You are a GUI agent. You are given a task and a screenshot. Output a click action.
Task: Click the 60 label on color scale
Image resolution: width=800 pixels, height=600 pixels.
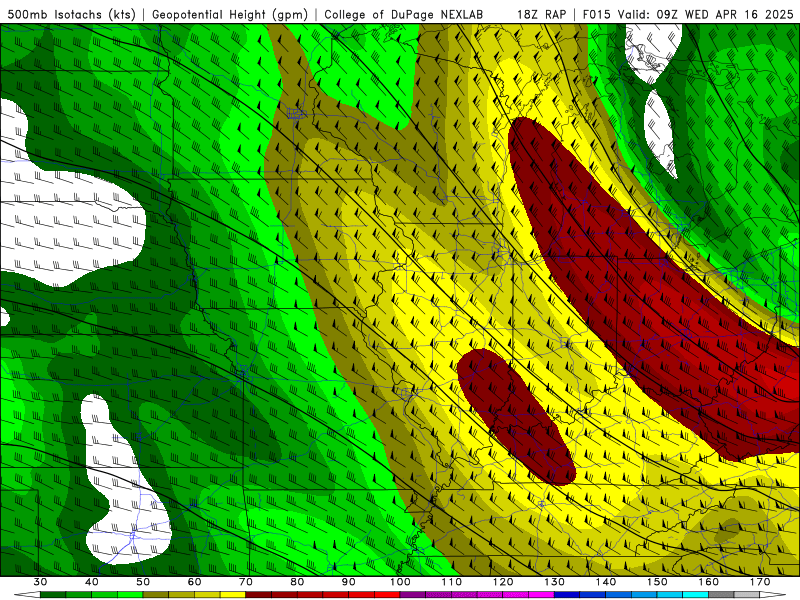tap(194, 582)
